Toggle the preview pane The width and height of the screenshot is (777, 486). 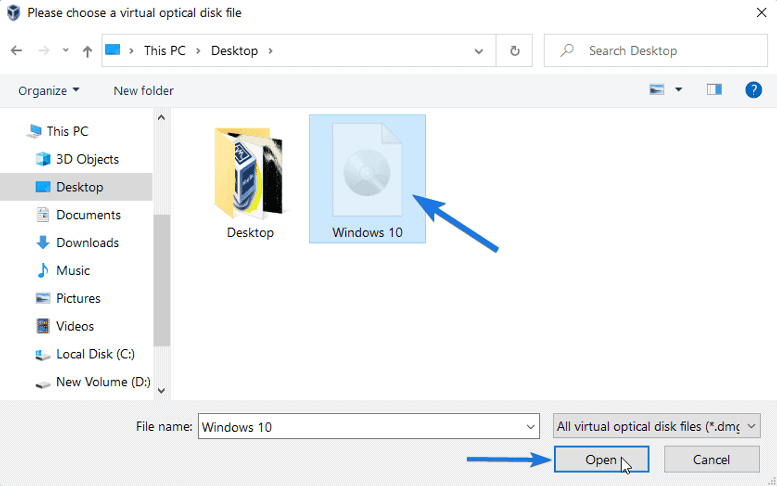pyautogui.click(x=714, y=90)
